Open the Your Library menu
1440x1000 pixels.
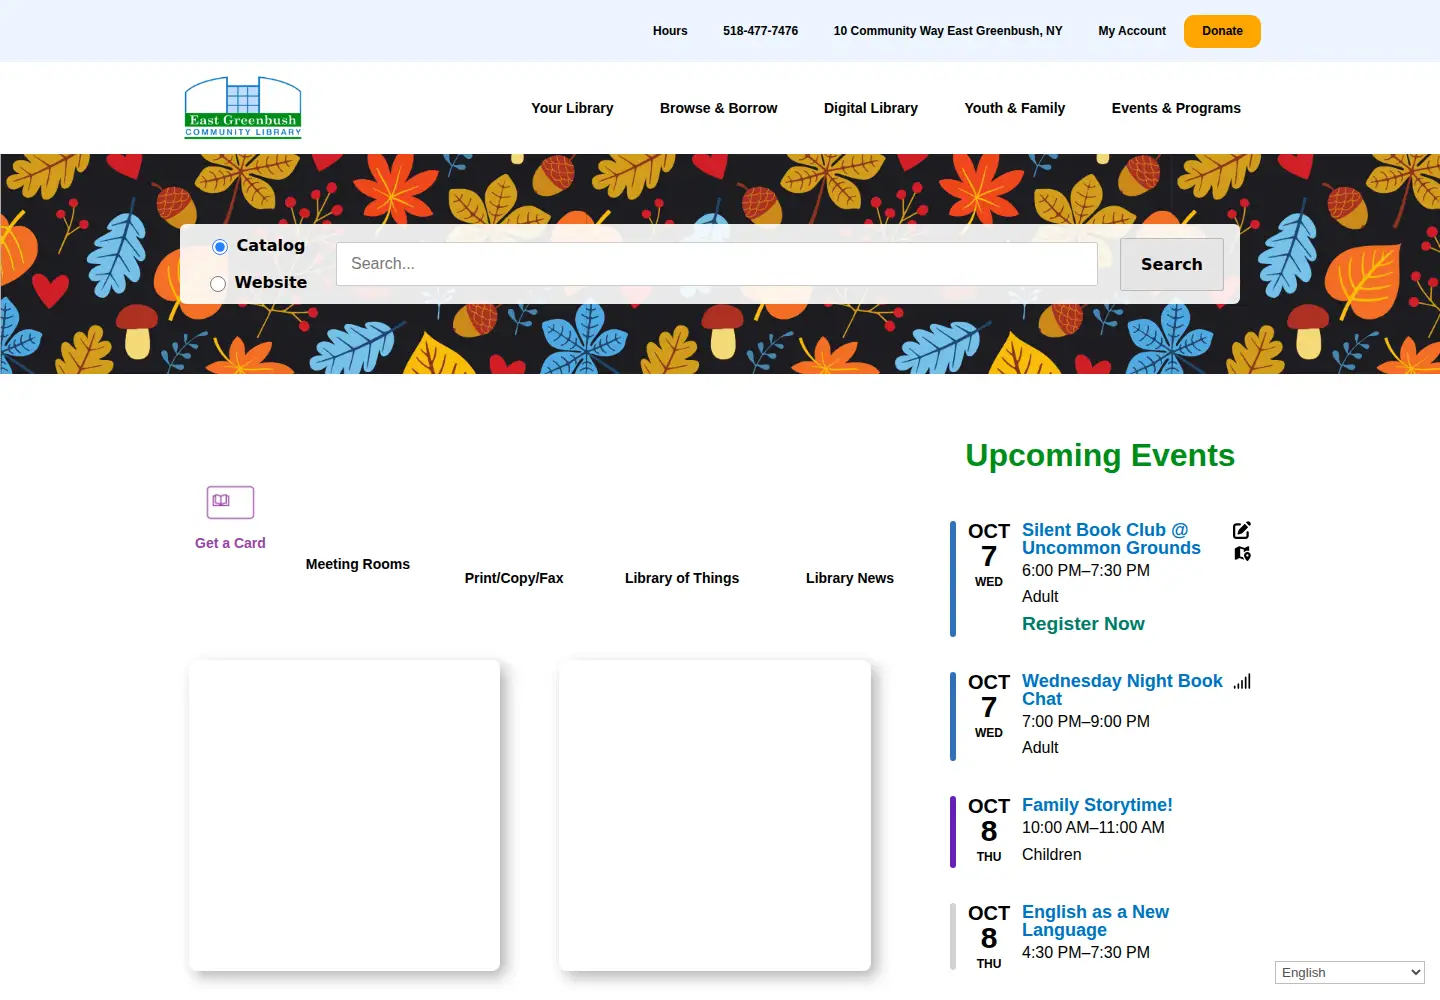[572, 108]
